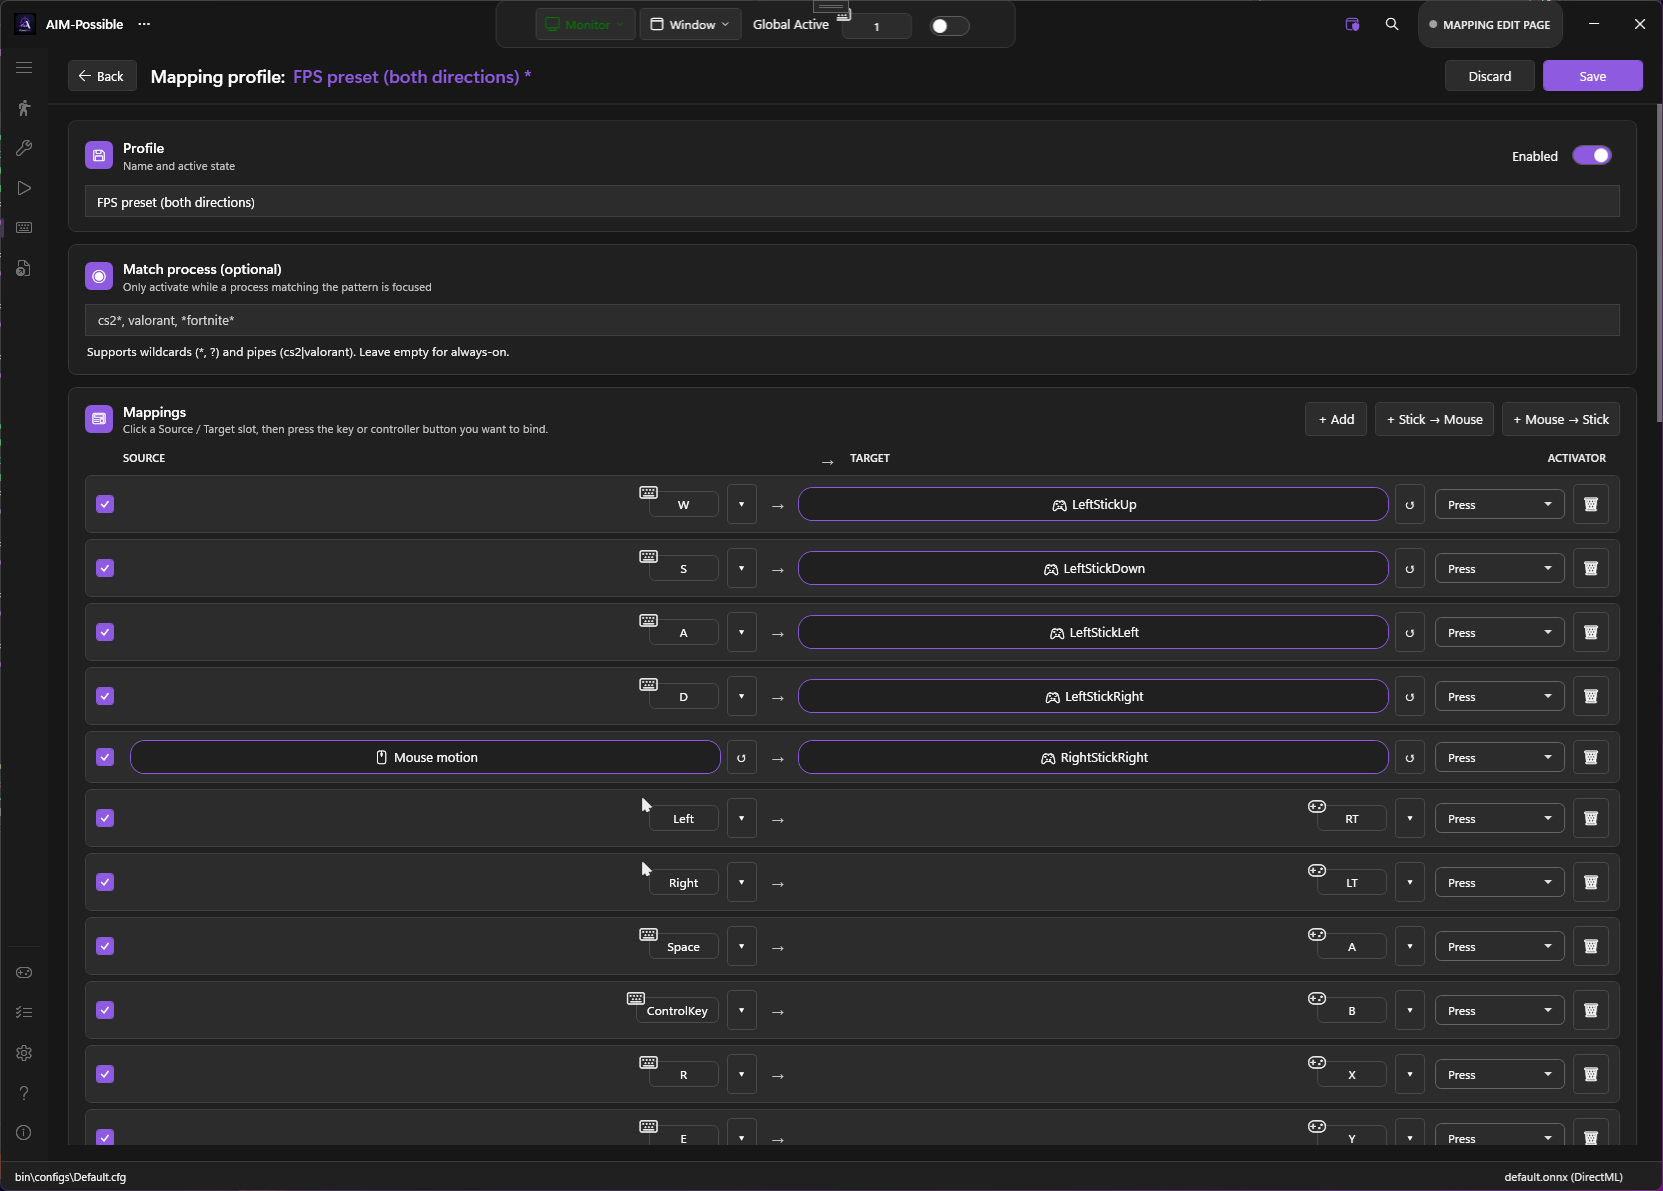Toggle the Global Active switch
The height and width of the screenshot is (1191, 1663).
(949, 26)
